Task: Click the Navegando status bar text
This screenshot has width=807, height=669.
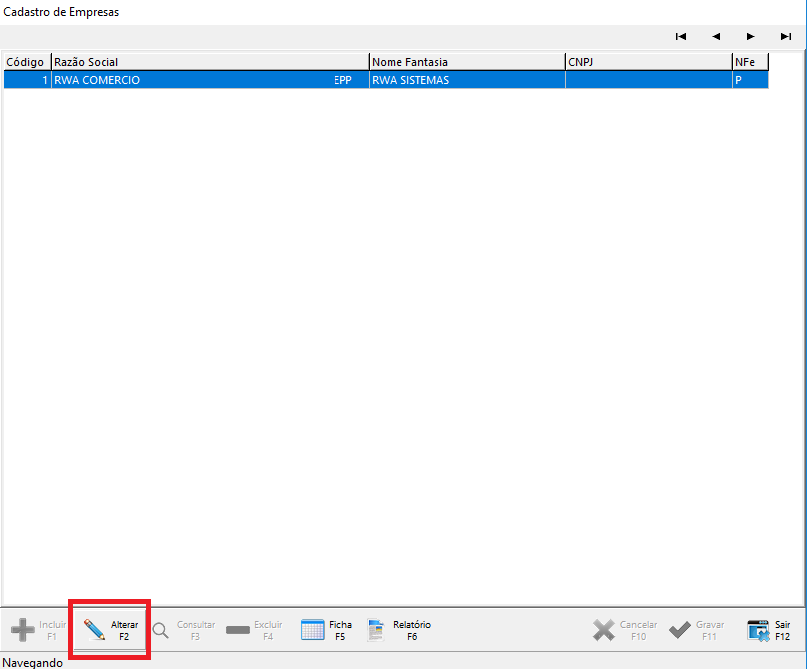Action: click(32, 663)
